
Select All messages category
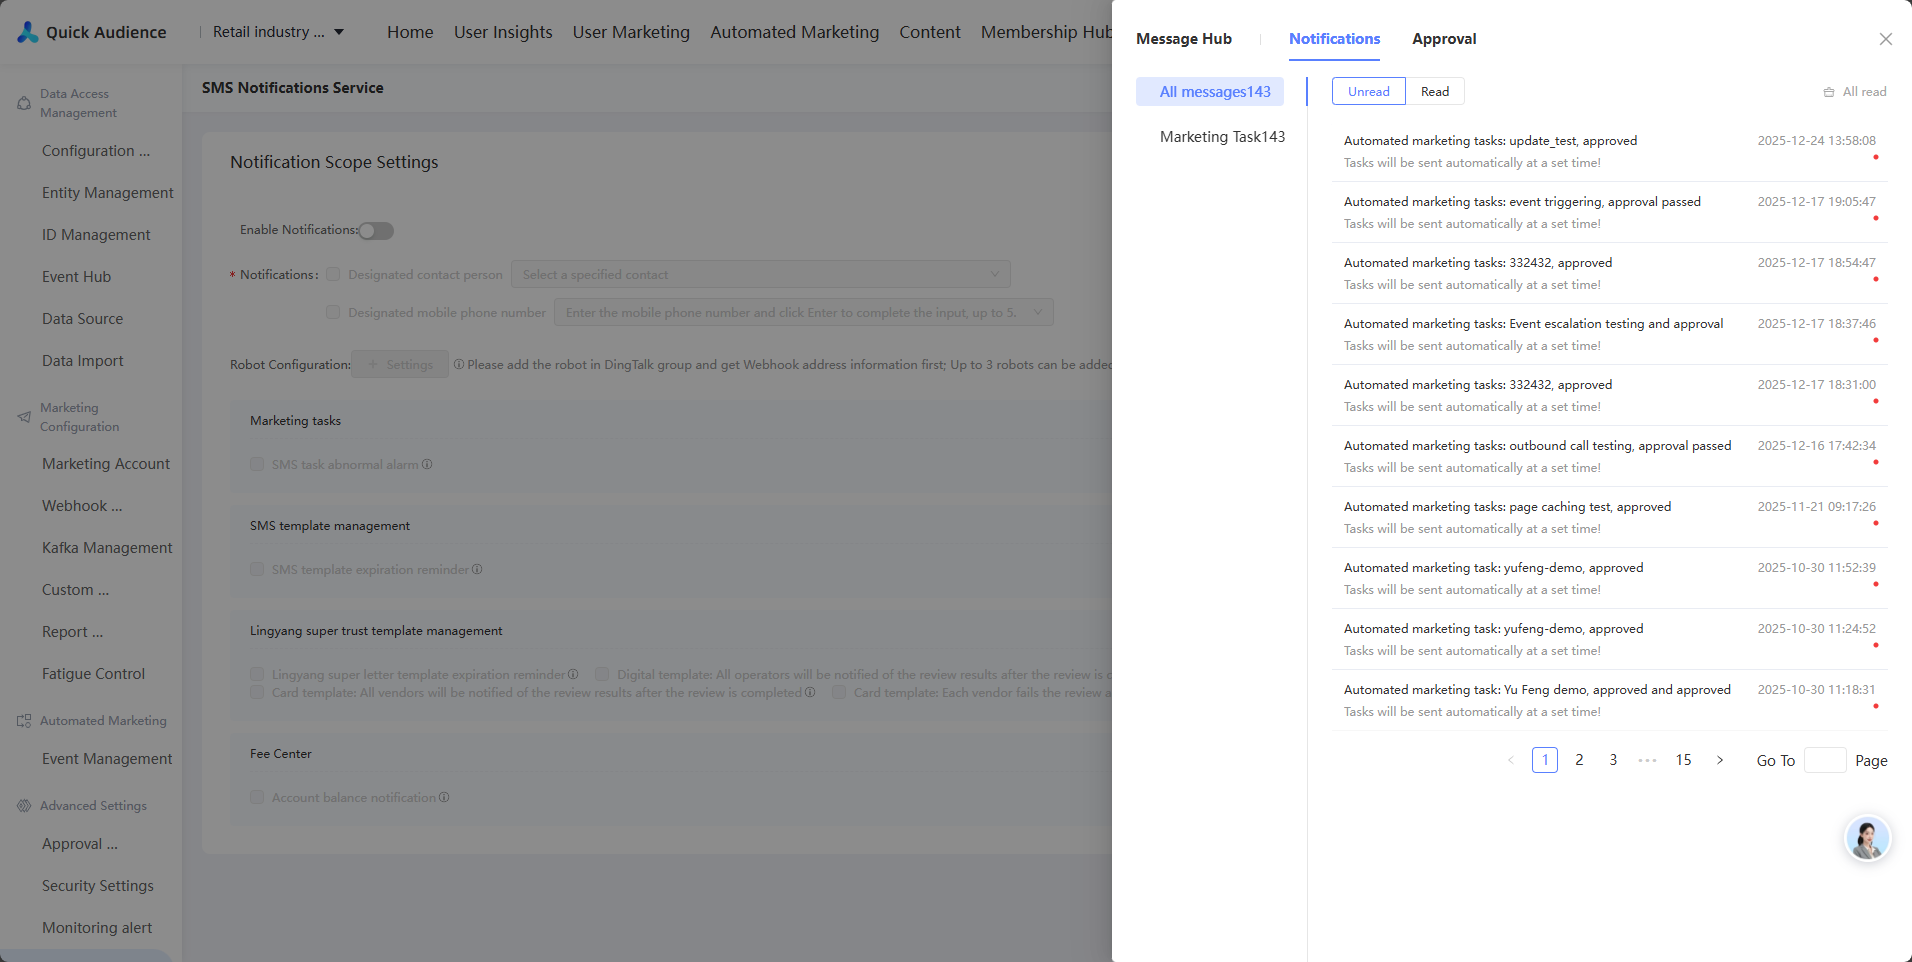point(1210,92)
